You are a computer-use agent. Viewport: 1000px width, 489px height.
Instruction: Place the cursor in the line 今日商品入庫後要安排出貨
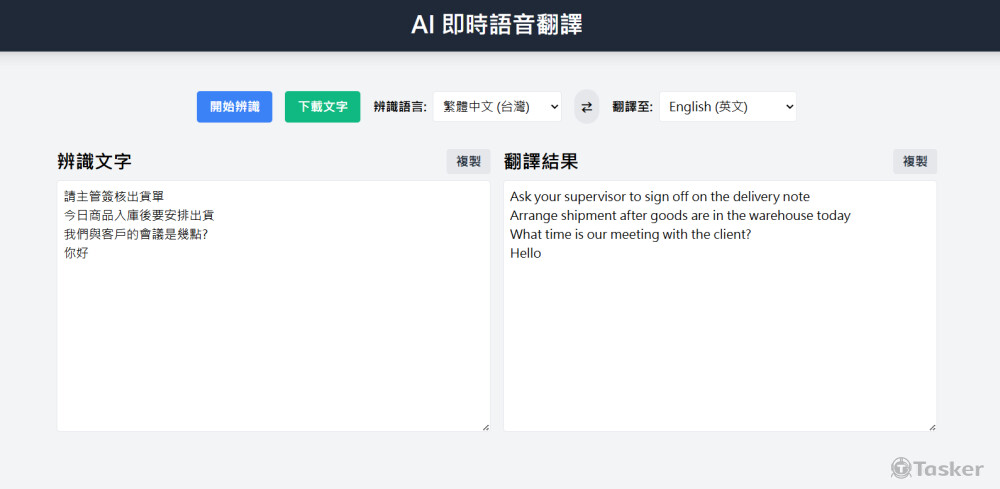[139, 215]
